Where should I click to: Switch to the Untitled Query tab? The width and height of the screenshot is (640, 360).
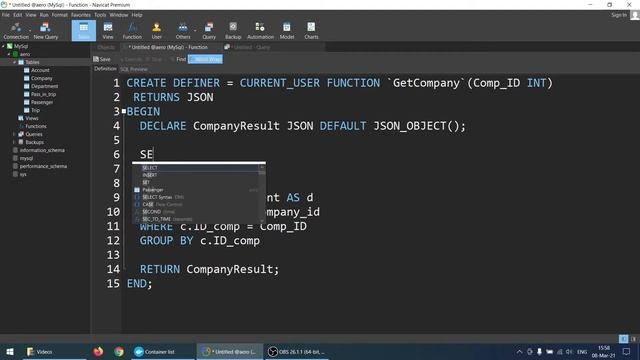(x=252, y=47)
